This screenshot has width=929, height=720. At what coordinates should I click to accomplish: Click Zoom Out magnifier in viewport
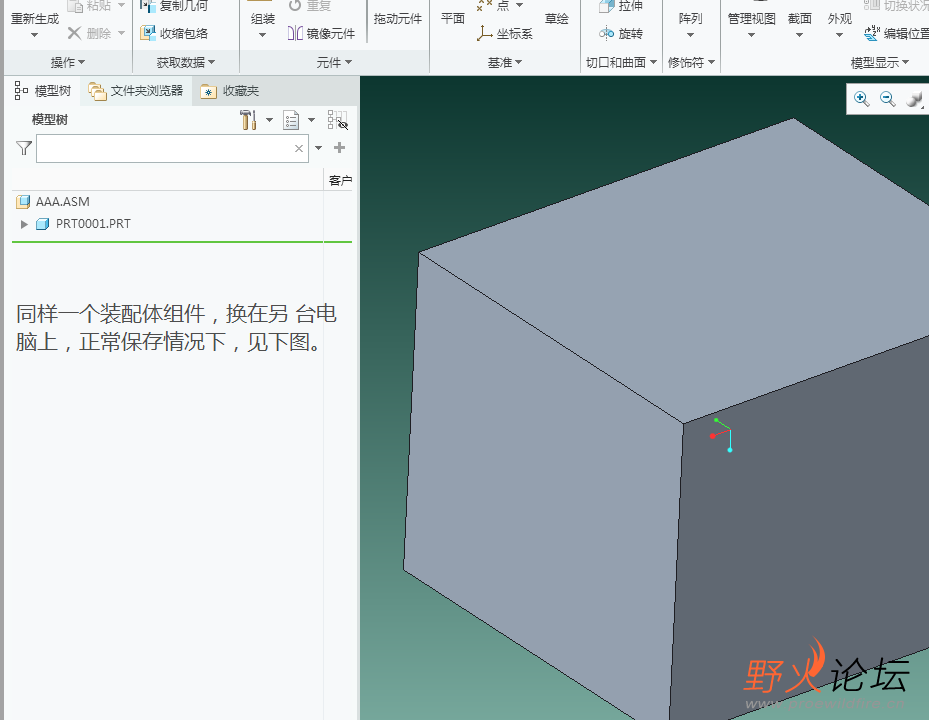[x=887, y=99]
